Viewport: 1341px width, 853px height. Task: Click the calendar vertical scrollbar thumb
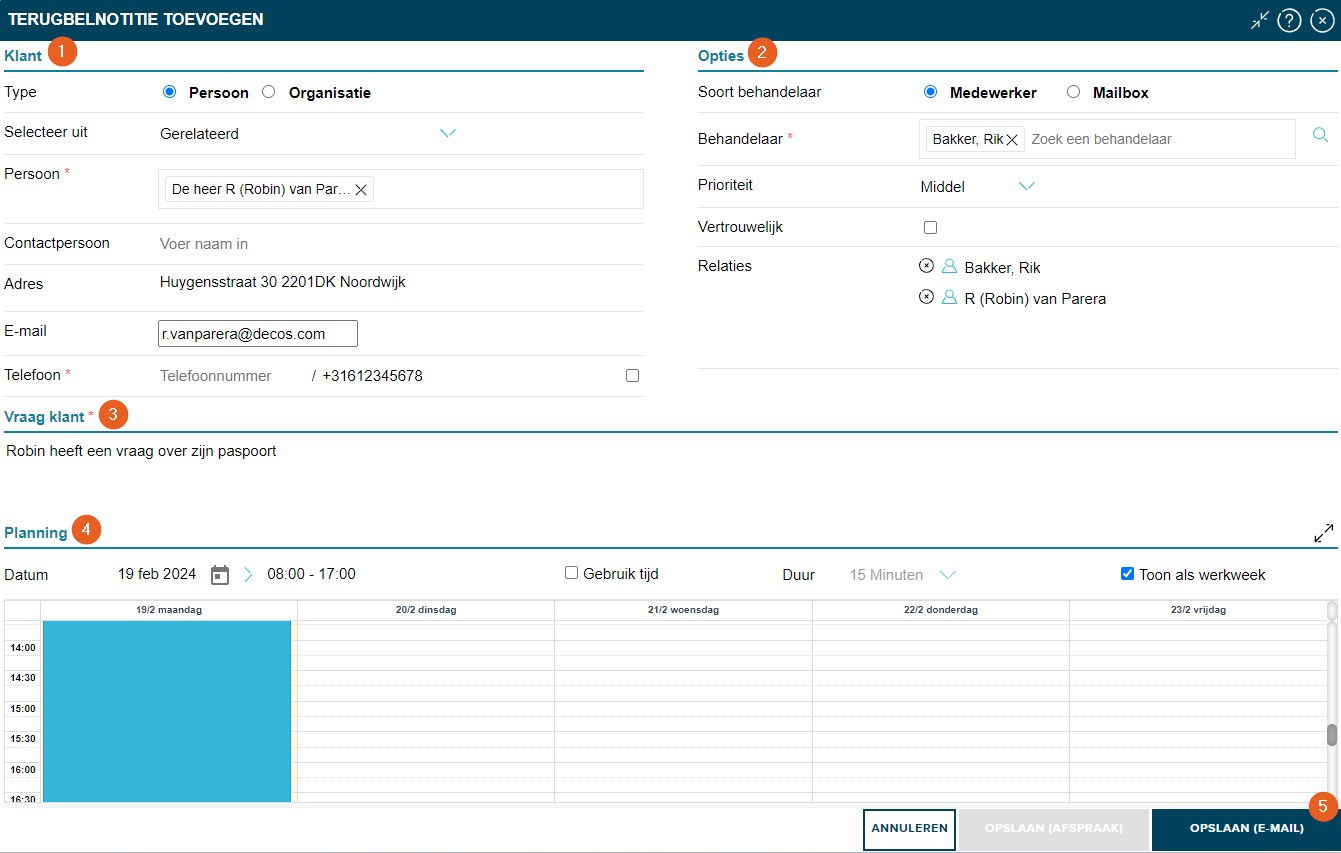point(1332,735)
